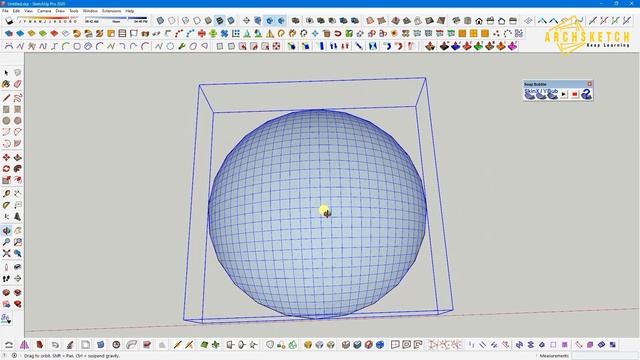Open the Edit menu

click(x=16, y=11)
